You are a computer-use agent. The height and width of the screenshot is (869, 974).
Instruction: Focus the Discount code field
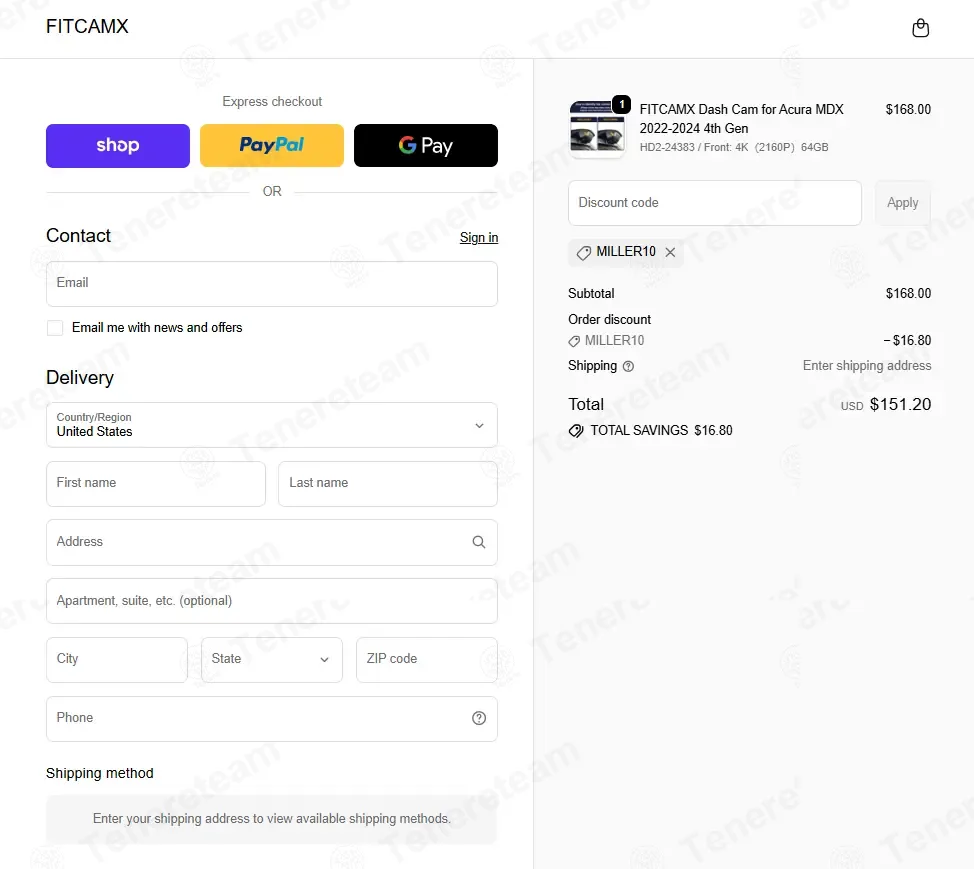click(x=714, y=203)
